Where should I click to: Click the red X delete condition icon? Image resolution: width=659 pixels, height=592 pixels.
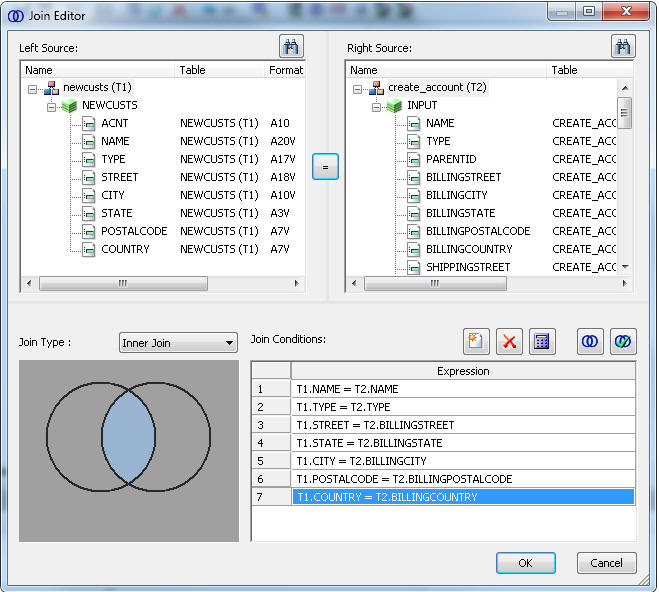pyautogui.click(x=509, y=341)
